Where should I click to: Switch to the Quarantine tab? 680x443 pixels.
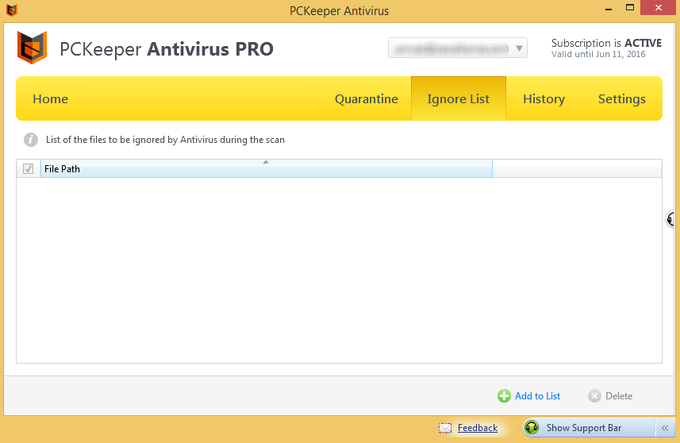(366, 99)
